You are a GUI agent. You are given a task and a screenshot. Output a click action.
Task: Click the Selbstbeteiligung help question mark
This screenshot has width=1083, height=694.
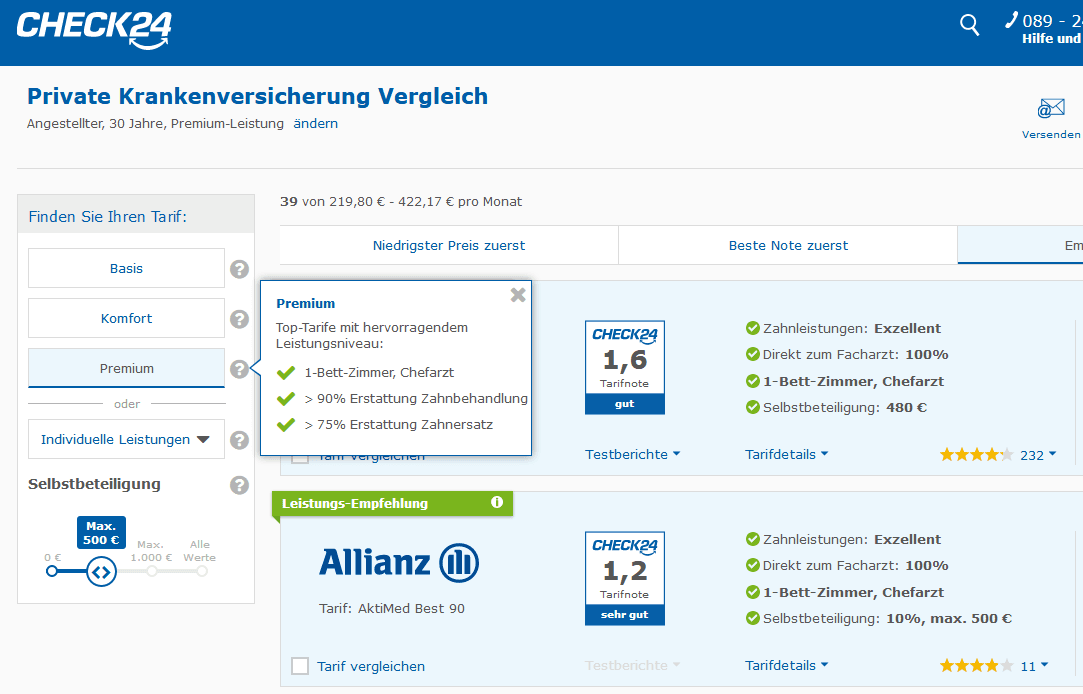point(239,485)
